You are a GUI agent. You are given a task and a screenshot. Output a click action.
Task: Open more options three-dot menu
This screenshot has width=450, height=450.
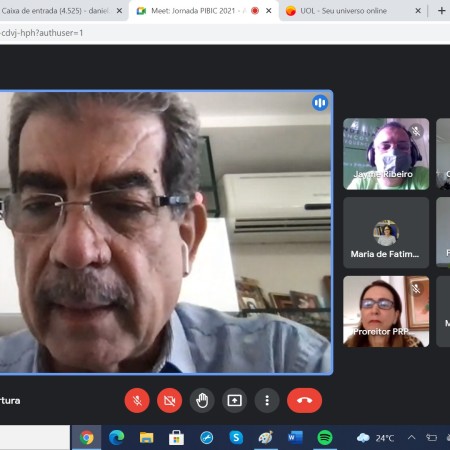tap(267, 400)
